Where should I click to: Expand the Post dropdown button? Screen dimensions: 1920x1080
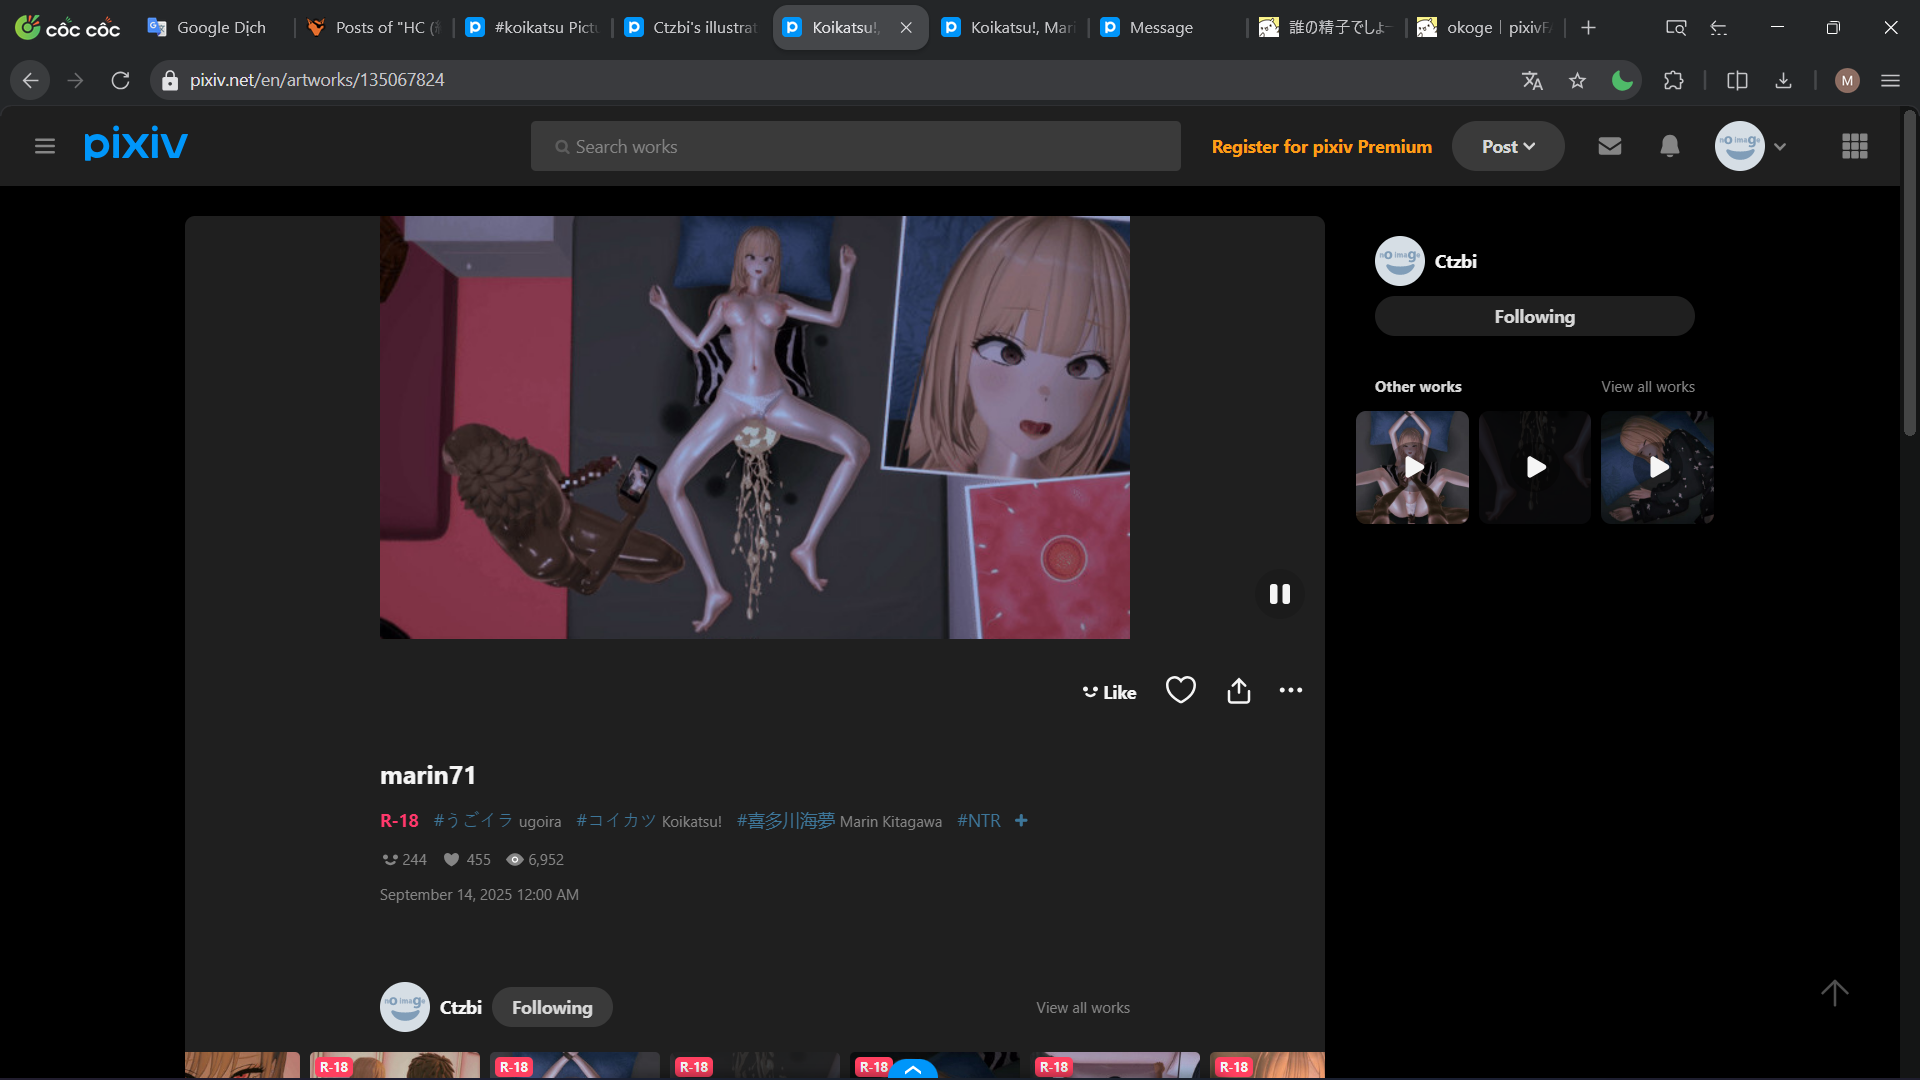1508,146
